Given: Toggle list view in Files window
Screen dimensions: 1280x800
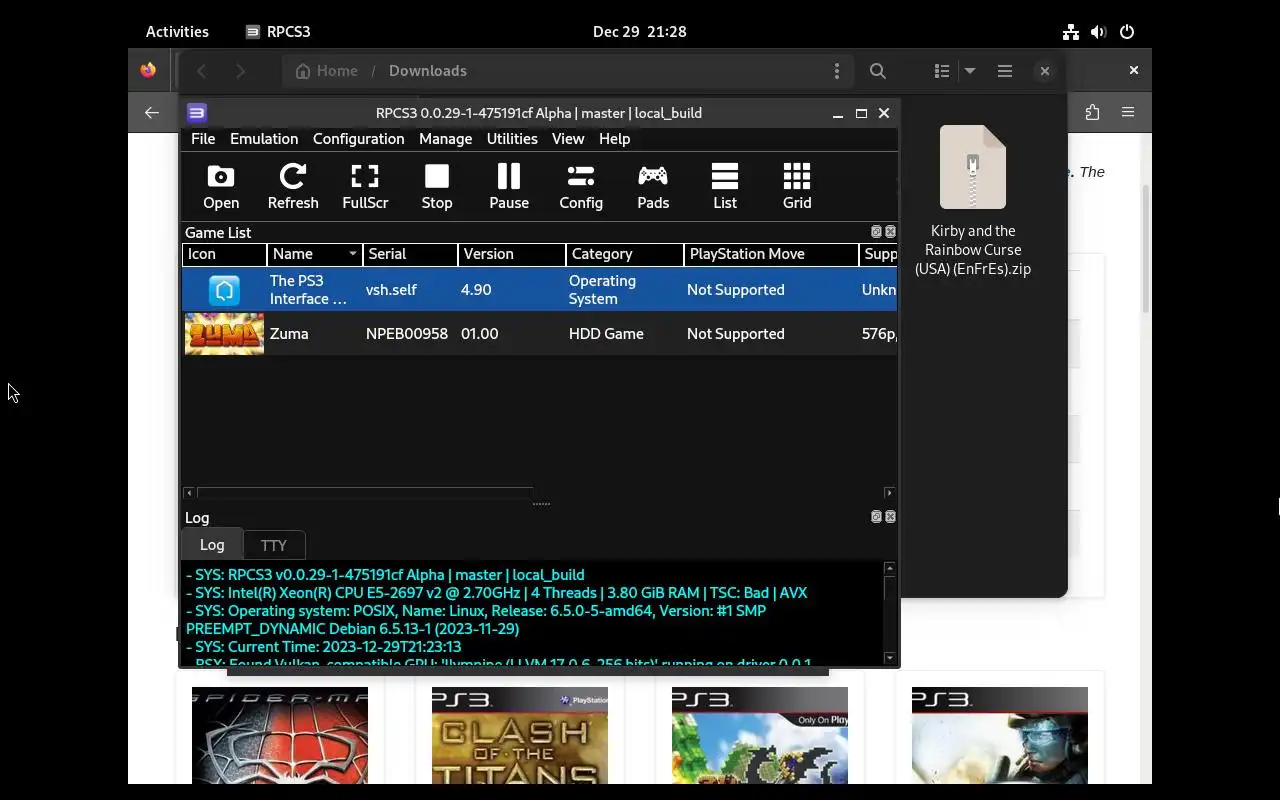Looking at the screenshot, I should point(942,71).
